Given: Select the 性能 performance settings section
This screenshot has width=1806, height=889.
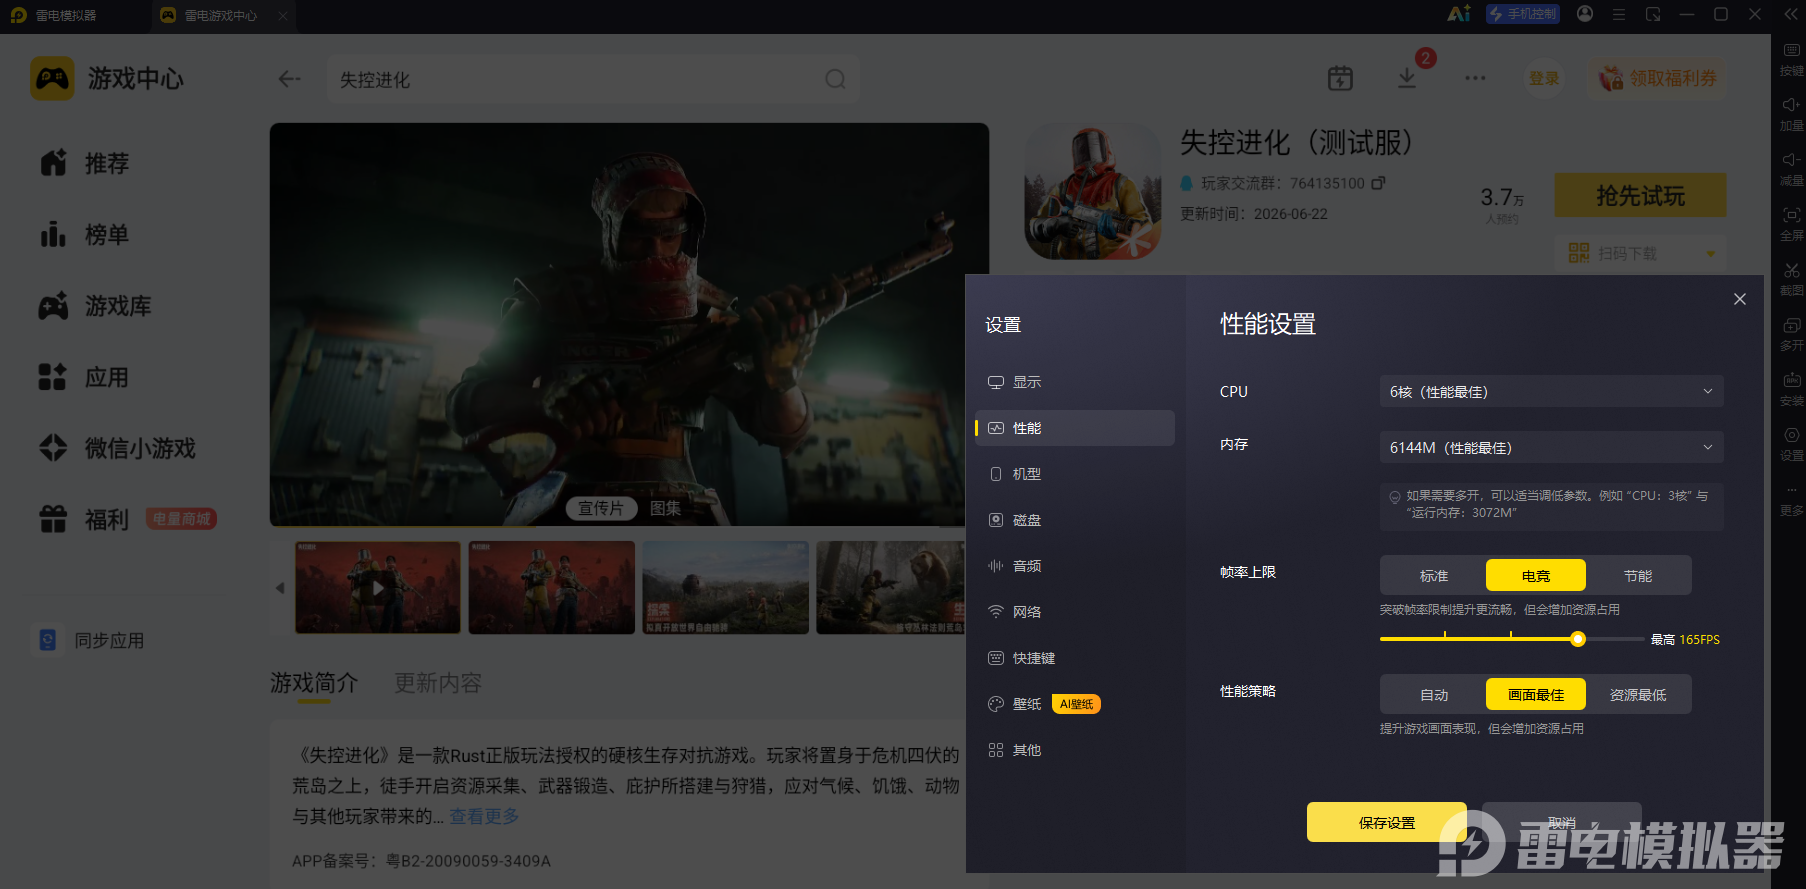Looking at the screenshot, I should [1075, 428].
